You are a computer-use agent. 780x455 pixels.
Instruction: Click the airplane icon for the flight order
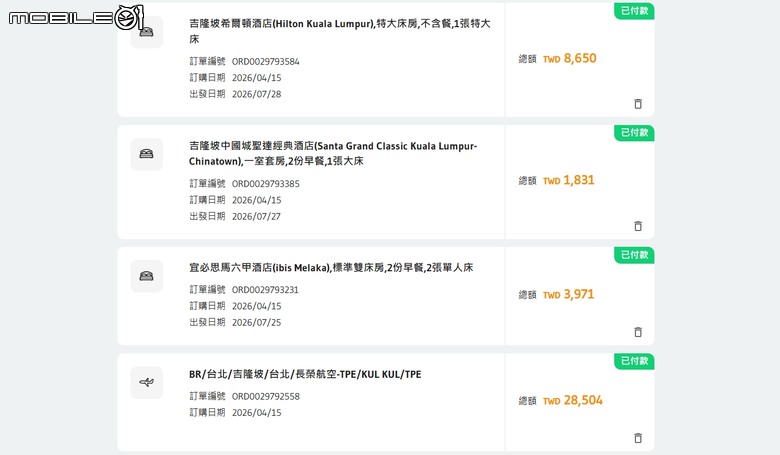click(x=146, y=382)
